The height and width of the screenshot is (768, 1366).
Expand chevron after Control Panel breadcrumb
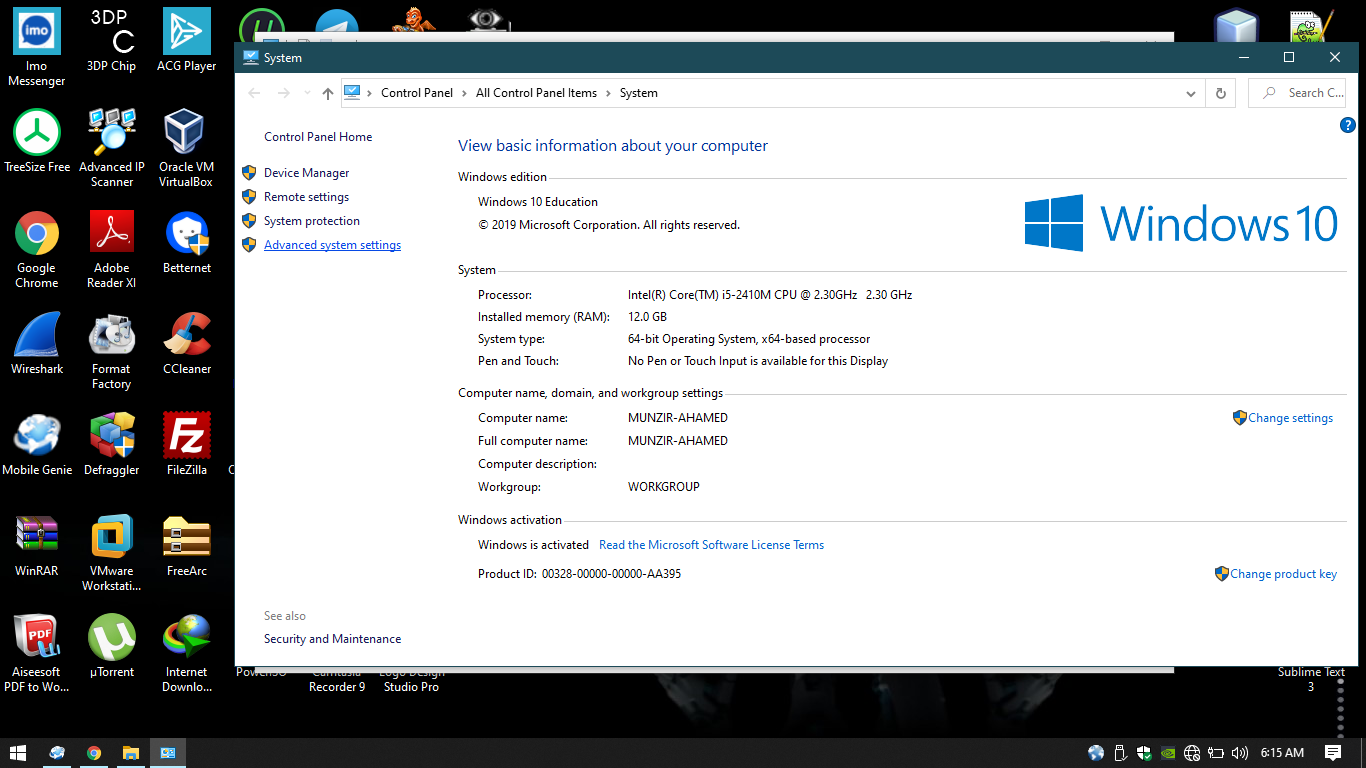pyautogui.click(x=464, y=93)
